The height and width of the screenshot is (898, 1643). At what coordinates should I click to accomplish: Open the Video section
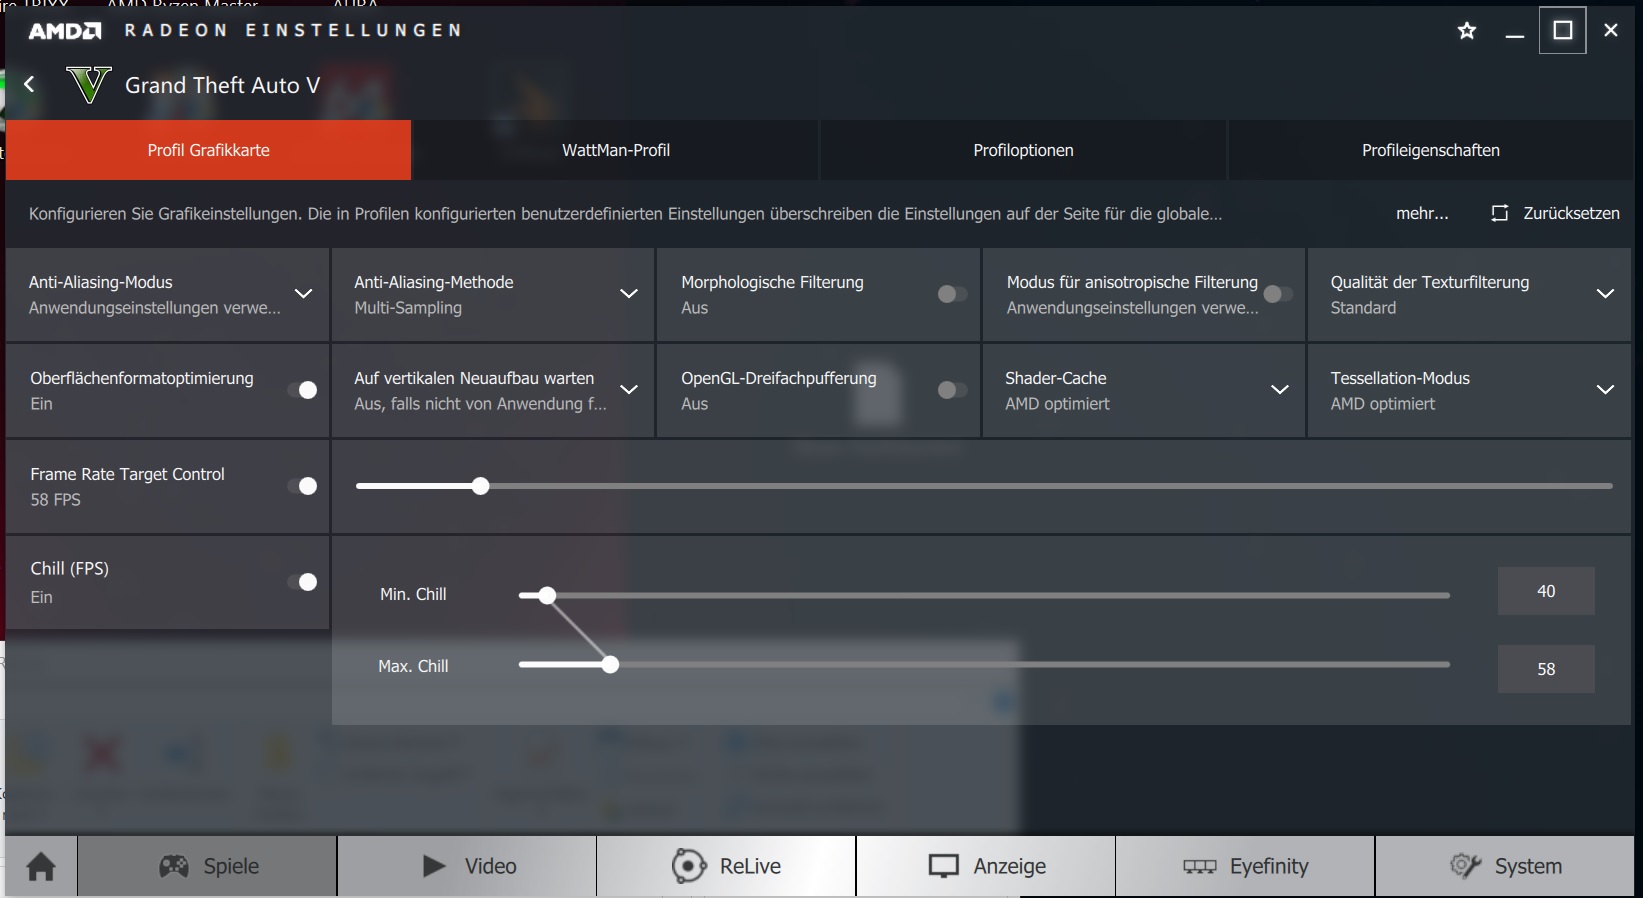[467, 866]
